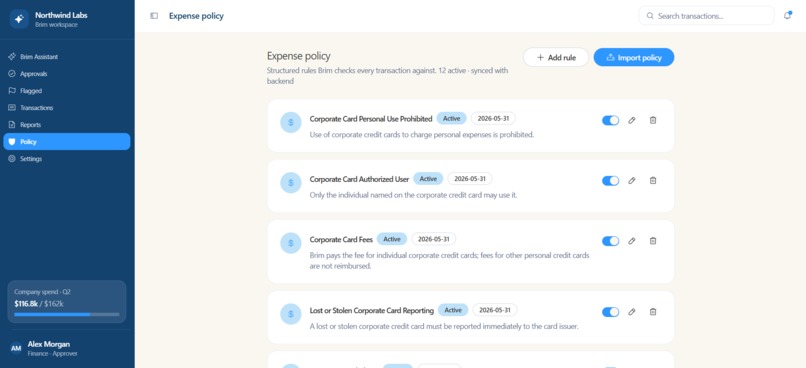
Task: Open Settings in sidebar
Action: [67, 158]
